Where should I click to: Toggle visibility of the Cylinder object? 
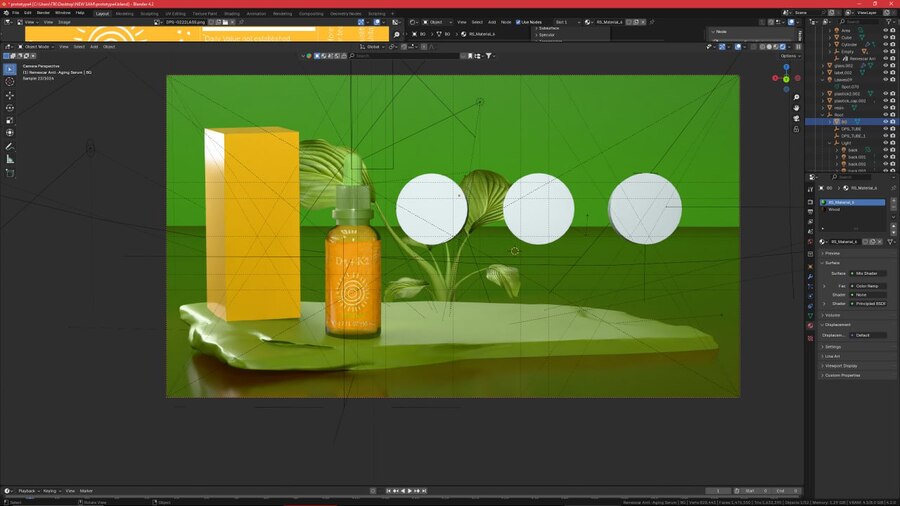(x=884, y=44)
